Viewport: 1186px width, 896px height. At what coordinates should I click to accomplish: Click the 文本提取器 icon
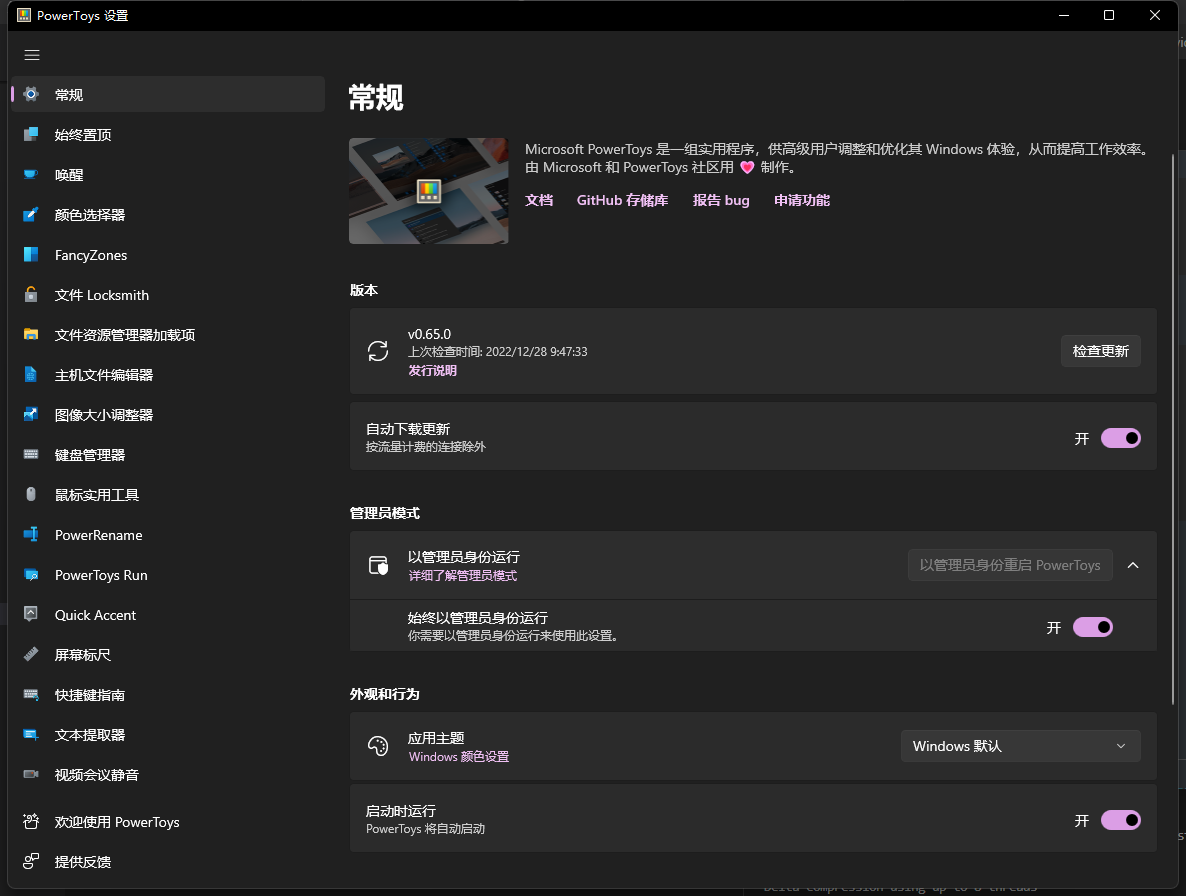pyautogui.click(x=31, y=735)
